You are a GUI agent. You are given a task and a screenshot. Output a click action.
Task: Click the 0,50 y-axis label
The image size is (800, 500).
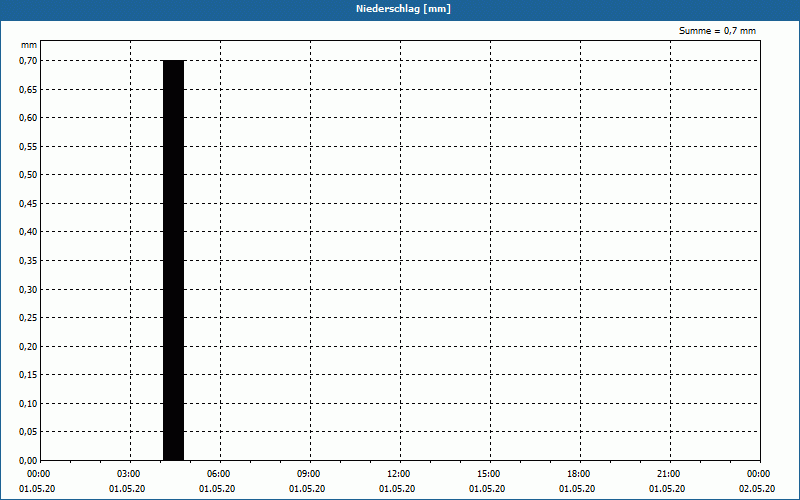tap(28, 175)
